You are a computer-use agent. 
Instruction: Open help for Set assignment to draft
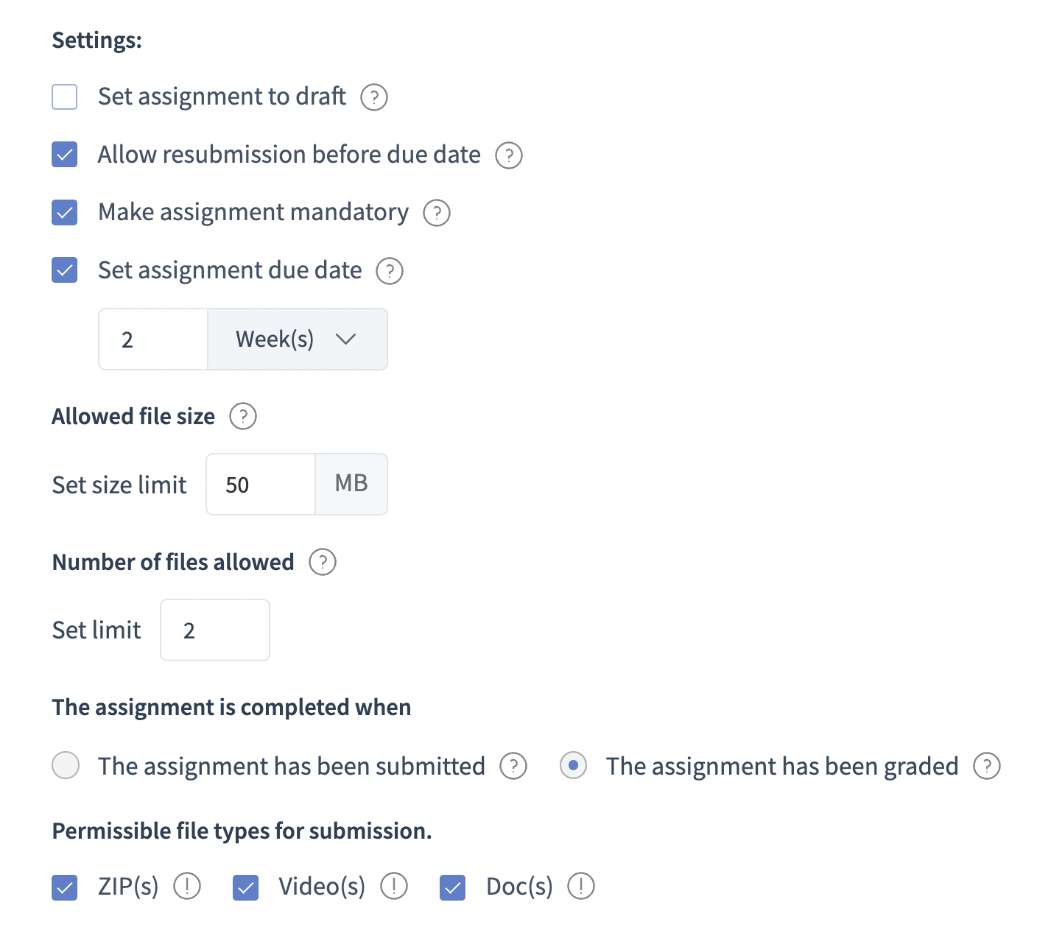click(x=373, y=97)
